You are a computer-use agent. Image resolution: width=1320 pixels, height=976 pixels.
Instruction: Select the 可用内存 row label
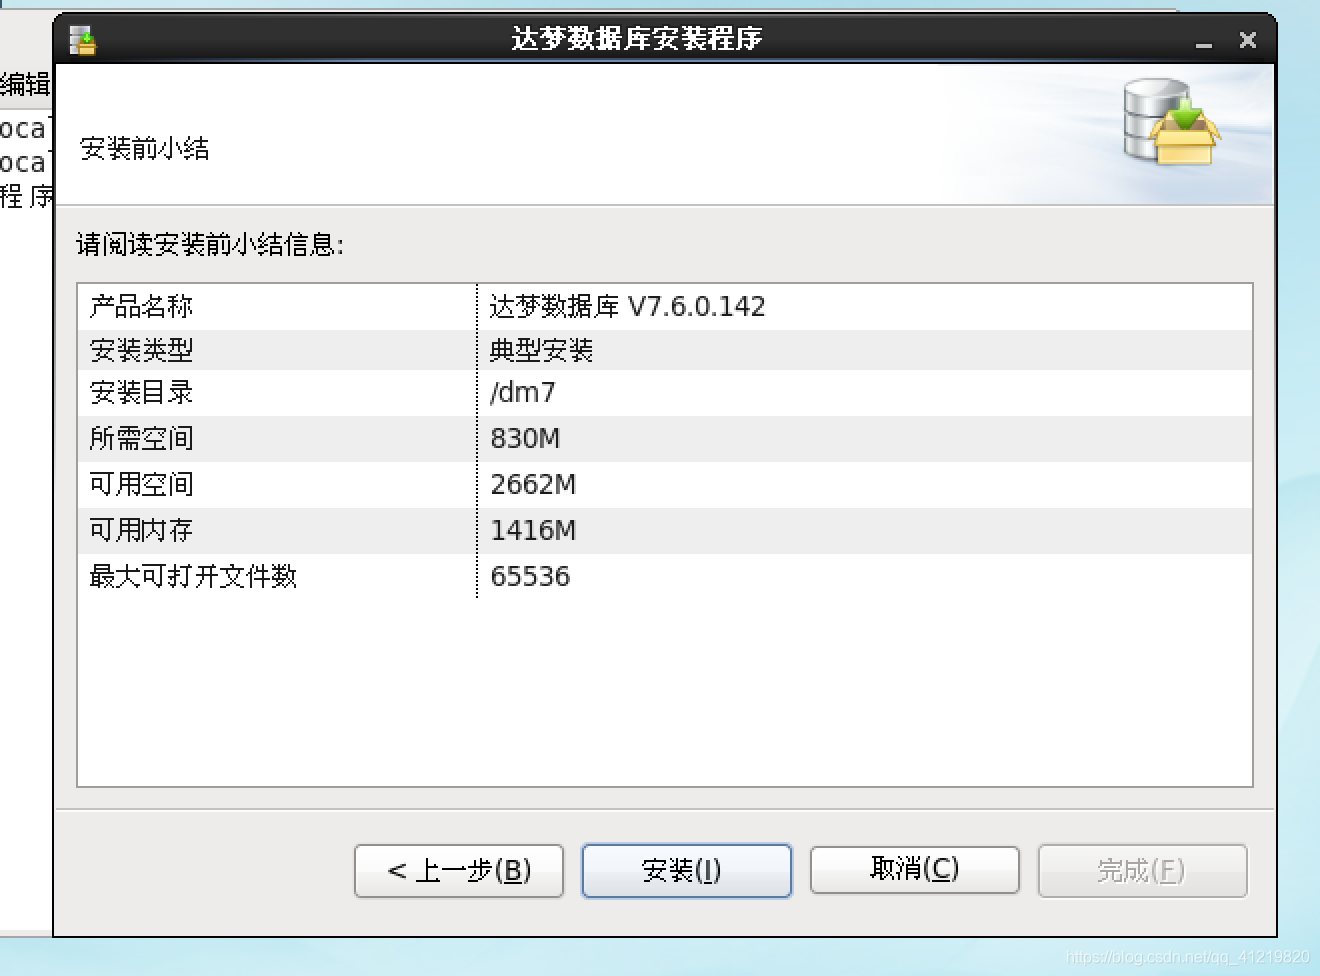141,530
